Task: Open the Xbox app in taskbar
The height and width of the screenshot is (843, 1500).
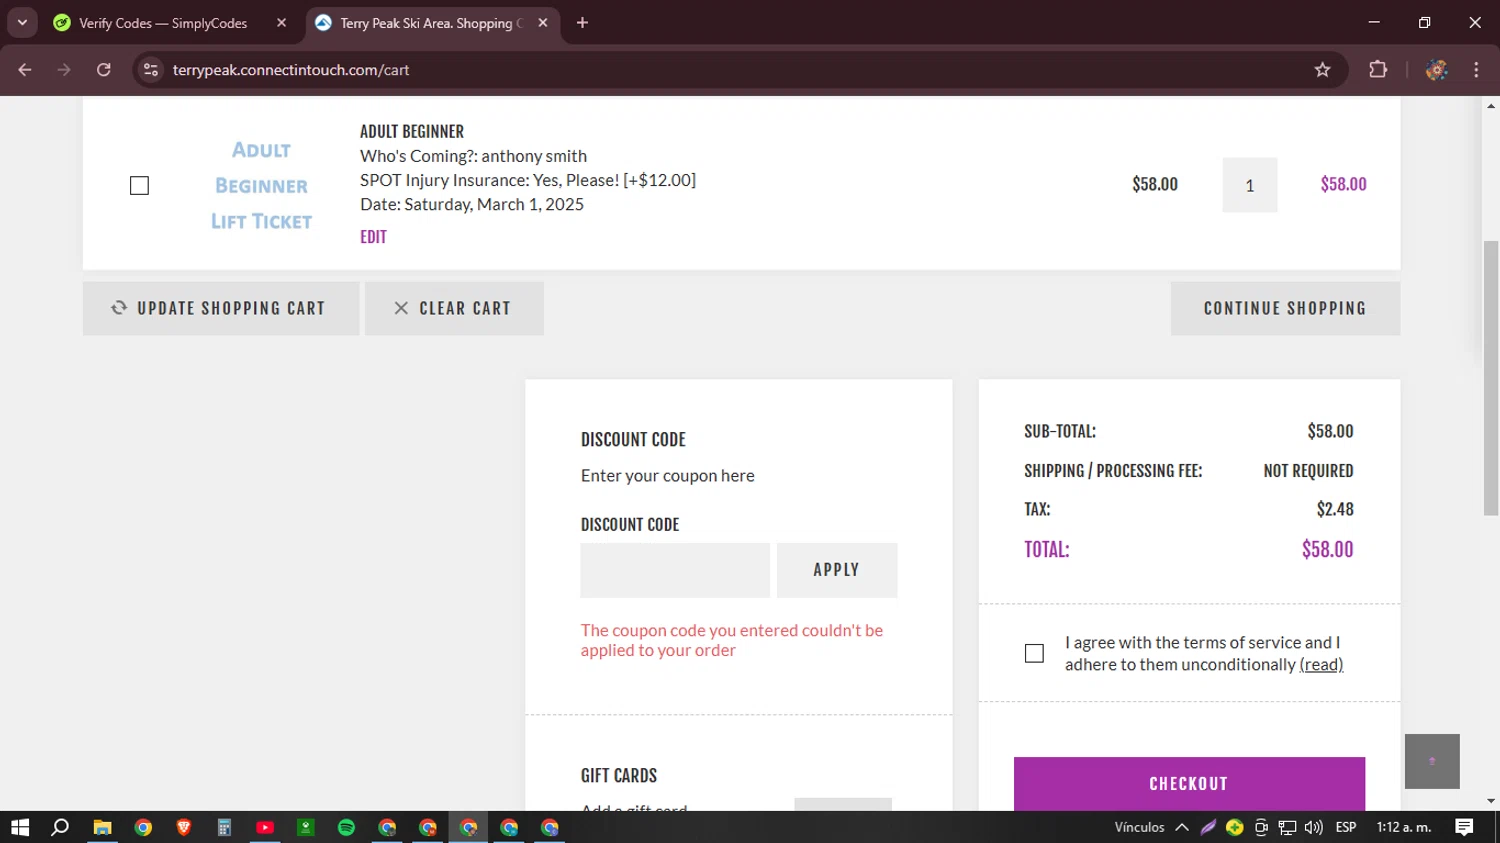Action: pos(306,827)
